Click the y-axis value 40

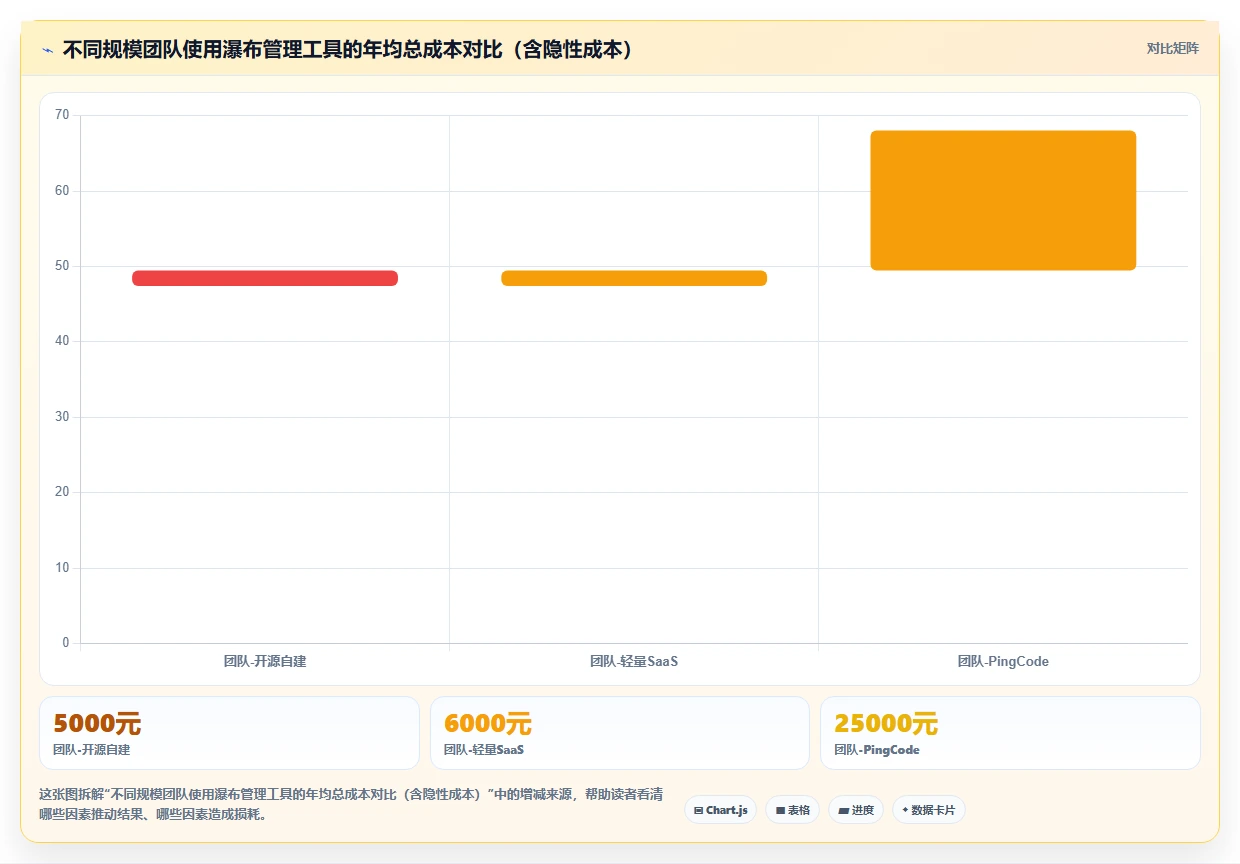coord(62,341)
